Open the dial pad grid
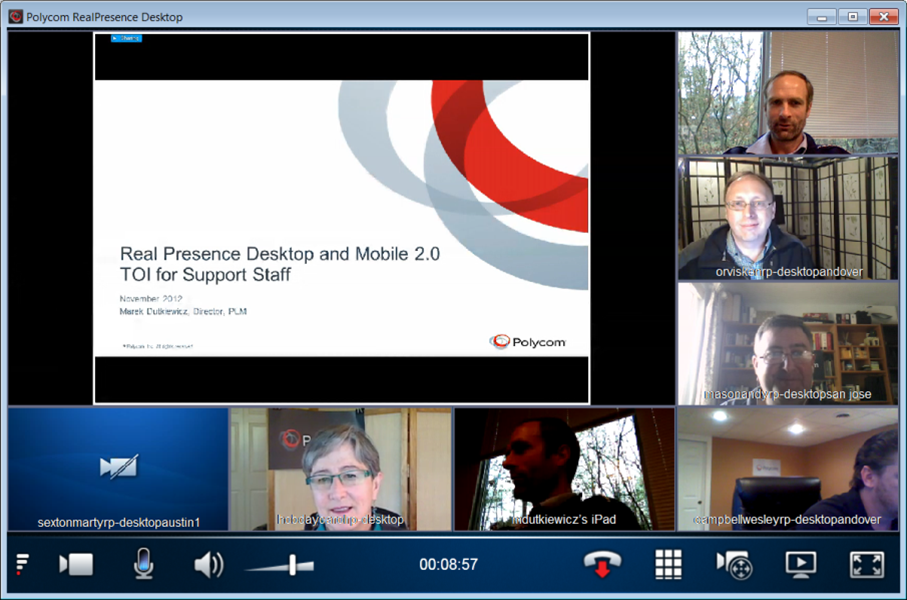This screenshot has height=600, width=907. (668, 564)
